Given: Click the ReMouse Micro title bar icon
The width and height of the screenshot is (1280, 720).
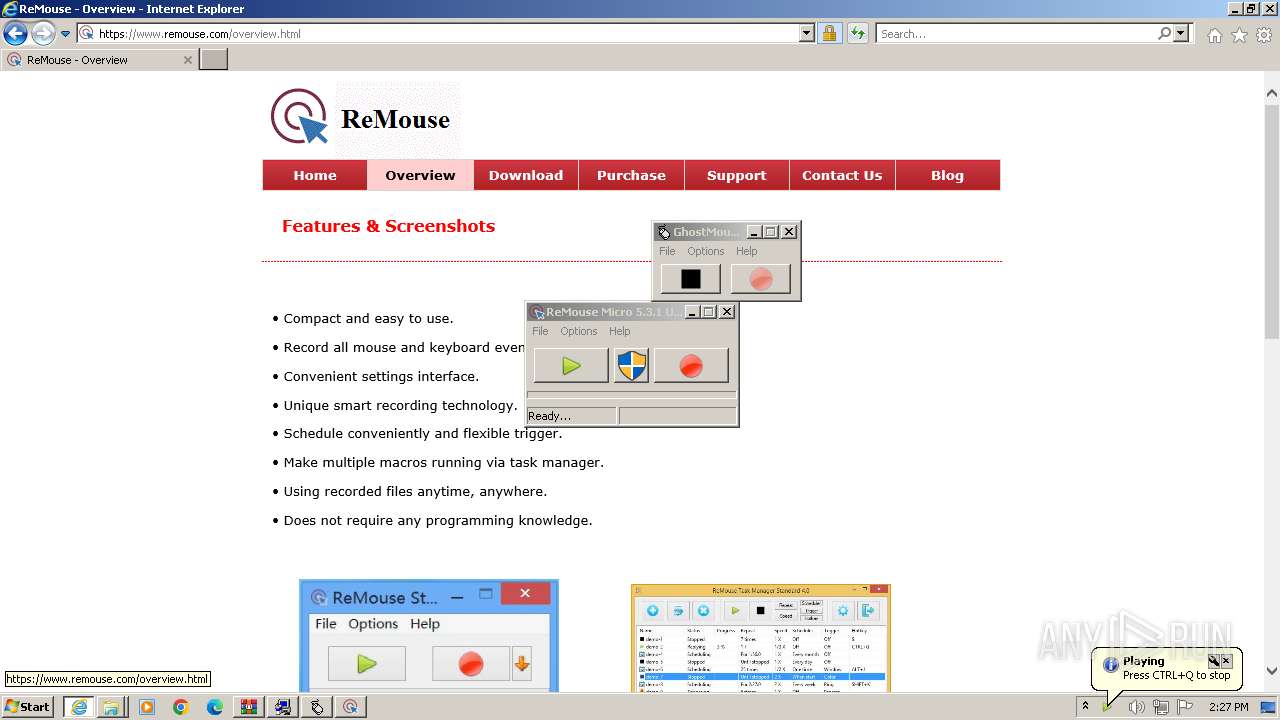Looking at the screenshot, I should (537, 312).
